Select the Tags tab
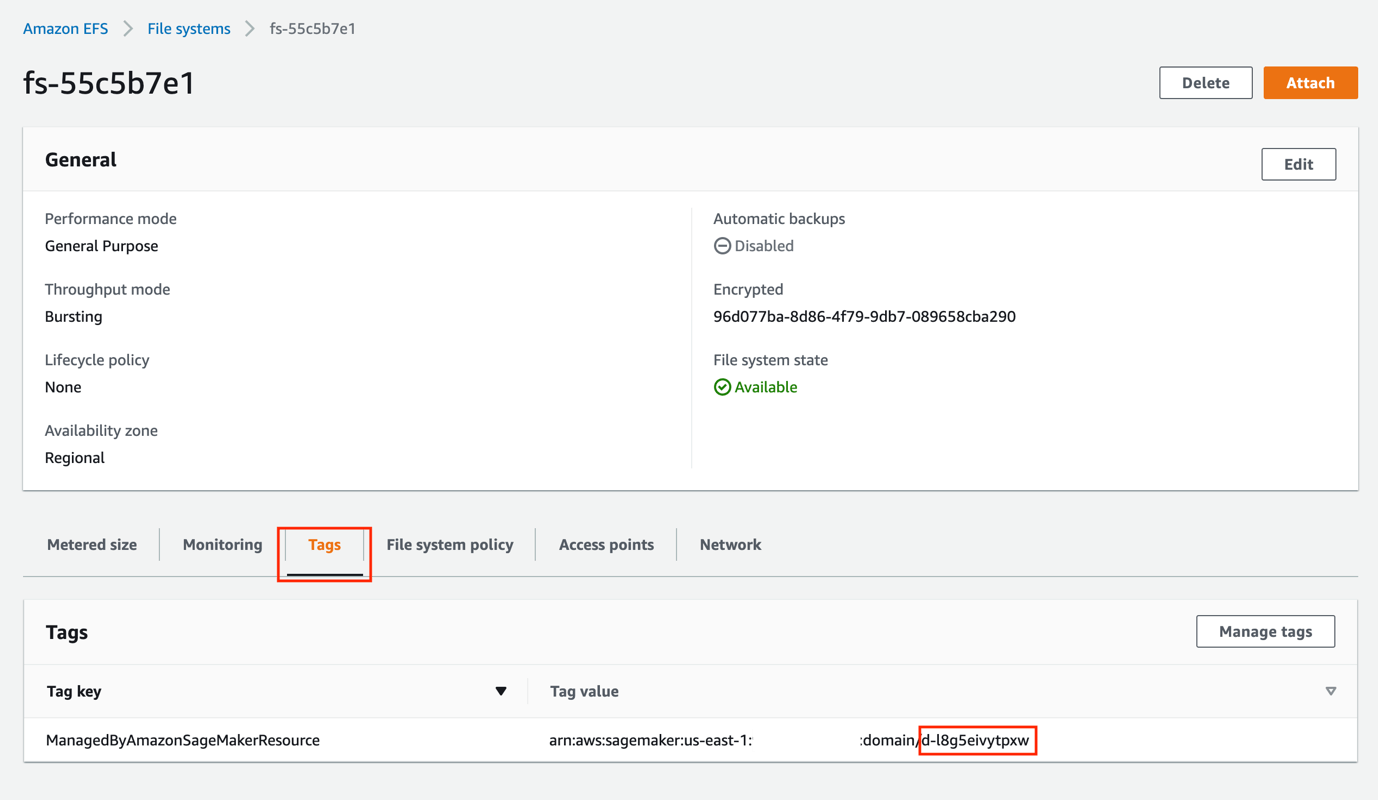Viewport: 1378px width, 800px height. pos(324,545)
